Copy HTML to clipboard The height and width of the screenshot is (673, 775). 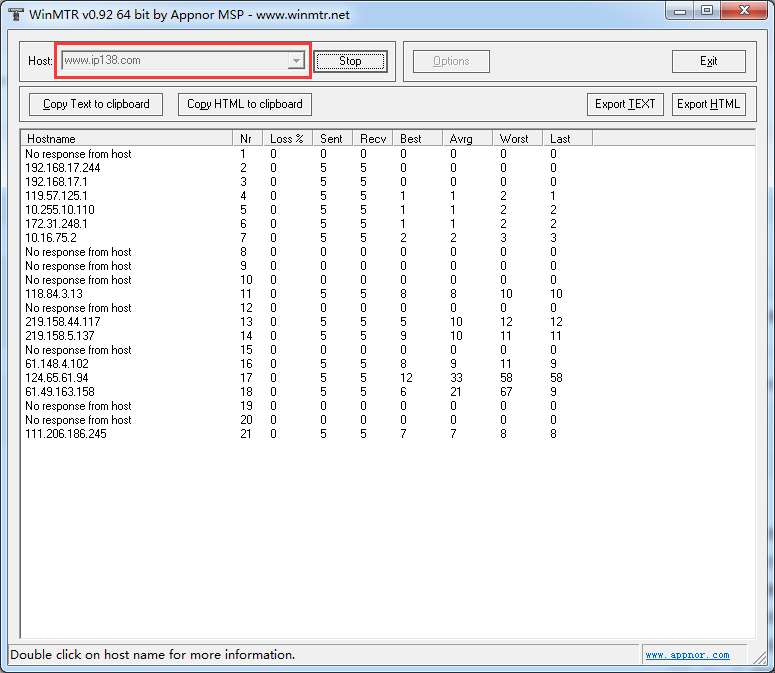click(245, 104)
